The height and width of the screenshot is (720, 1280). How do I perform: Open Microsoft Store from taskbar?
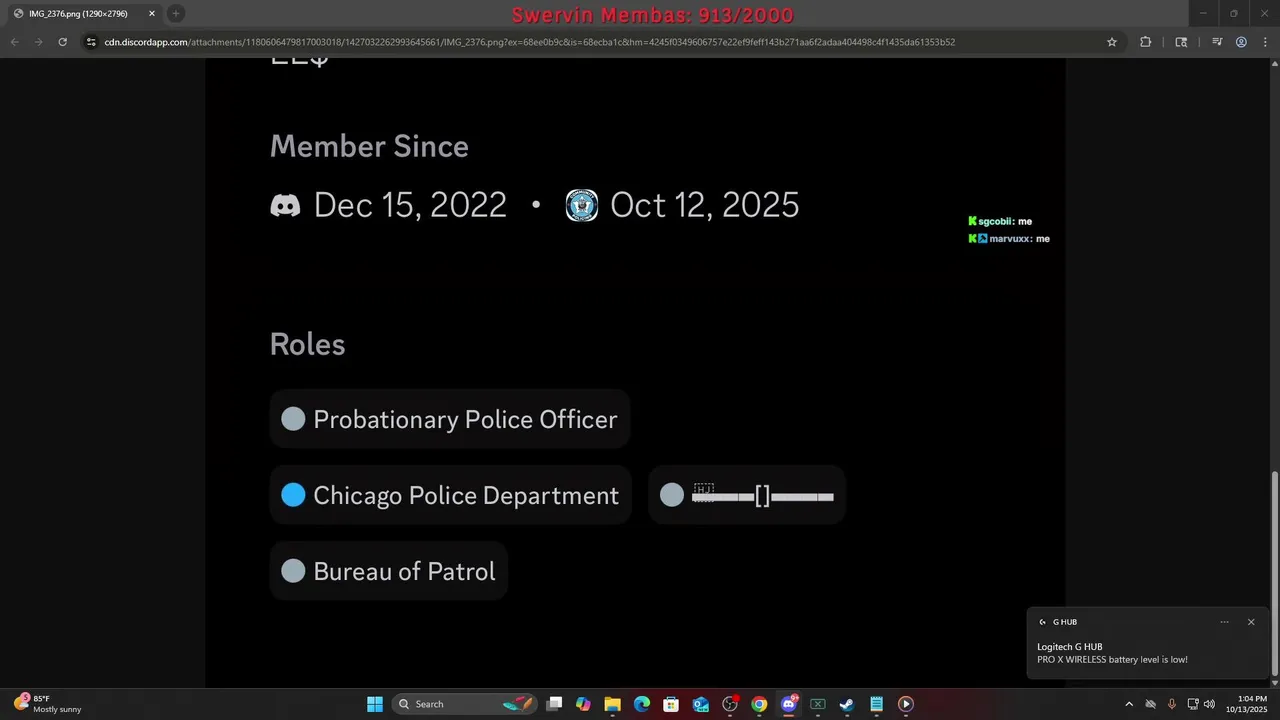pyautogui.click(x=671, y=704)
